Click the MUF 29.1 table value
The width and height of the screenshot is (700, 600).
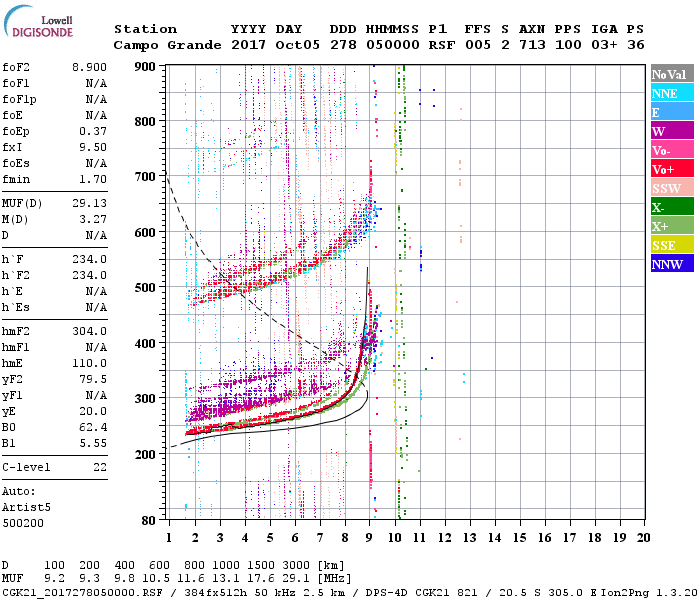click(x=296, y=579)
